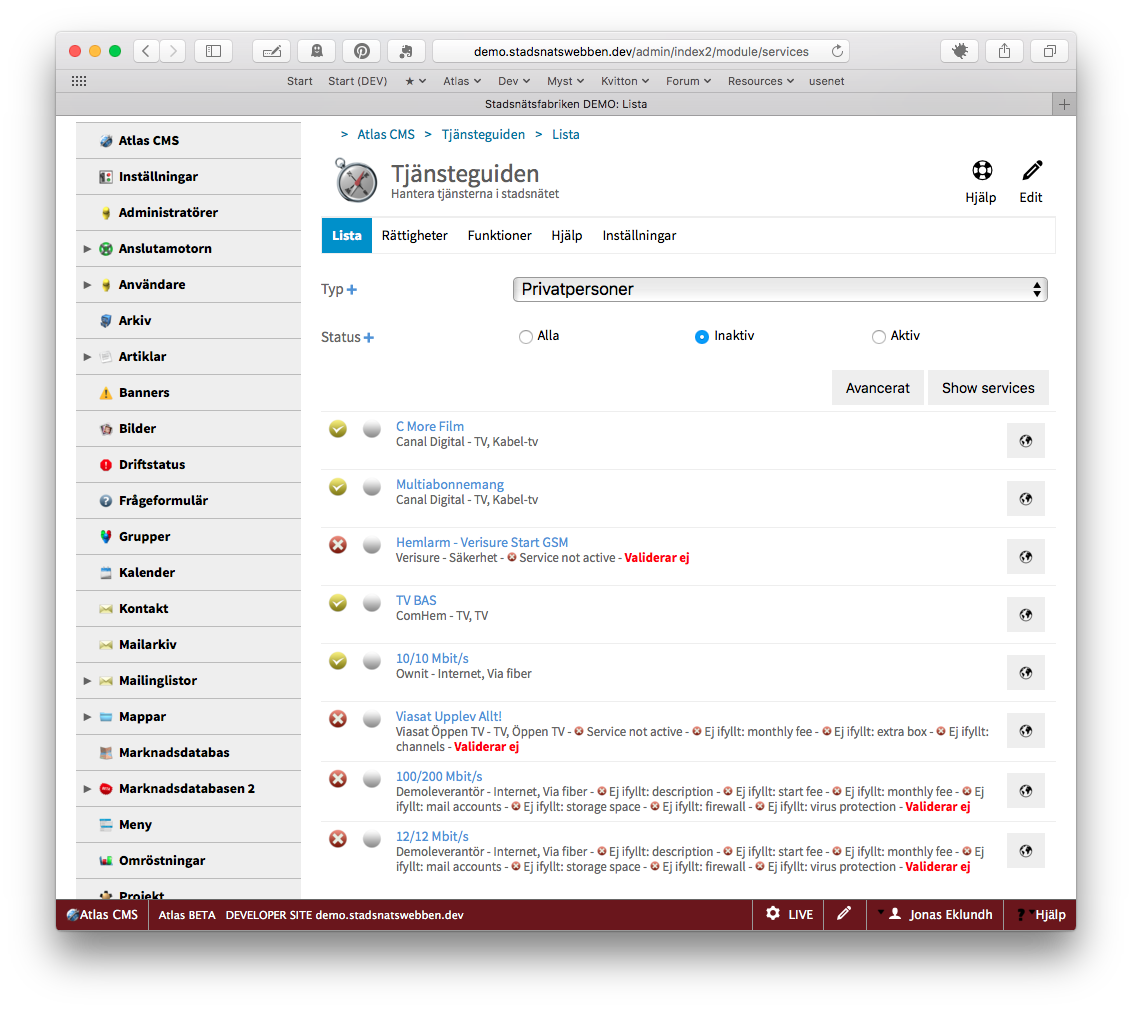Click globe icon for TV BAS row
Screen dimensions: 1132x1011
(1025, 615)
